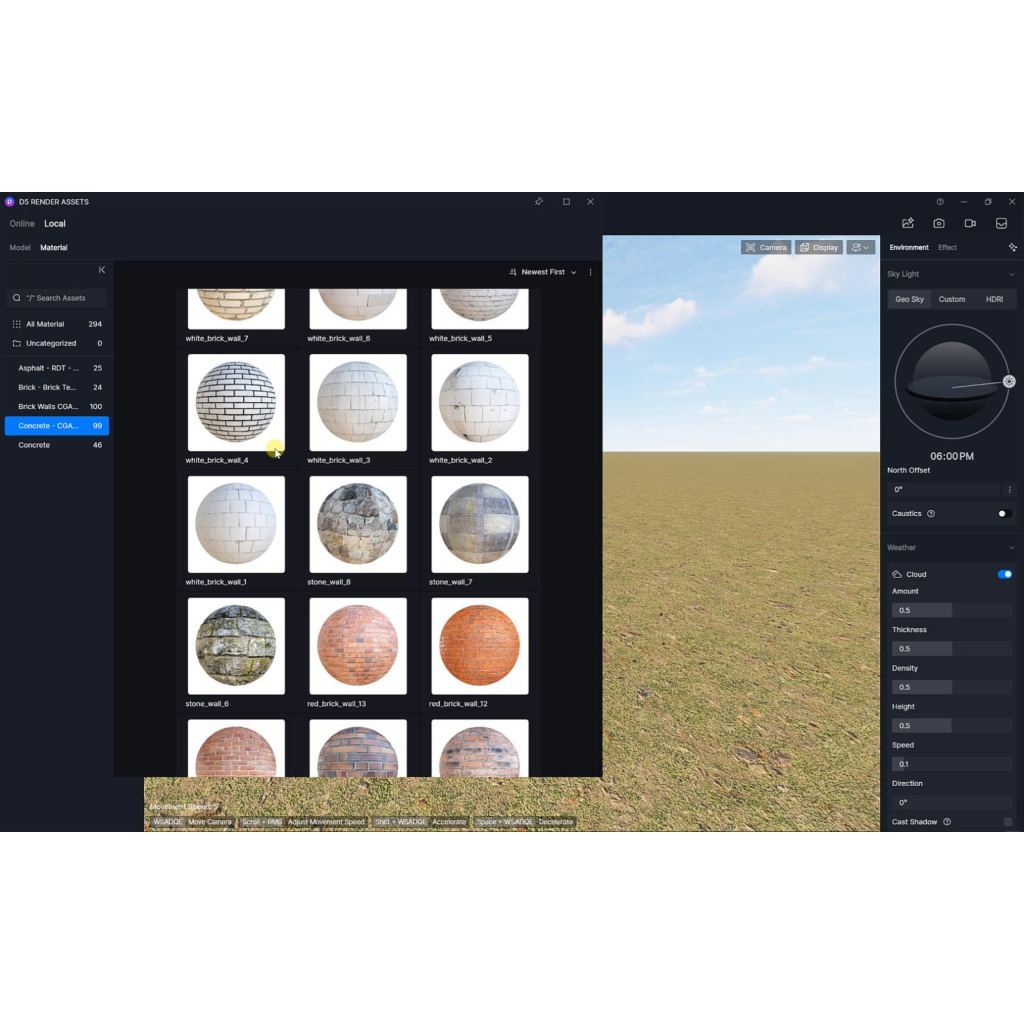Image resolution: width=1024 pixels, height=1024 pixels.
Task: Open the image render camera icon
Action: [x=939, y=223]
